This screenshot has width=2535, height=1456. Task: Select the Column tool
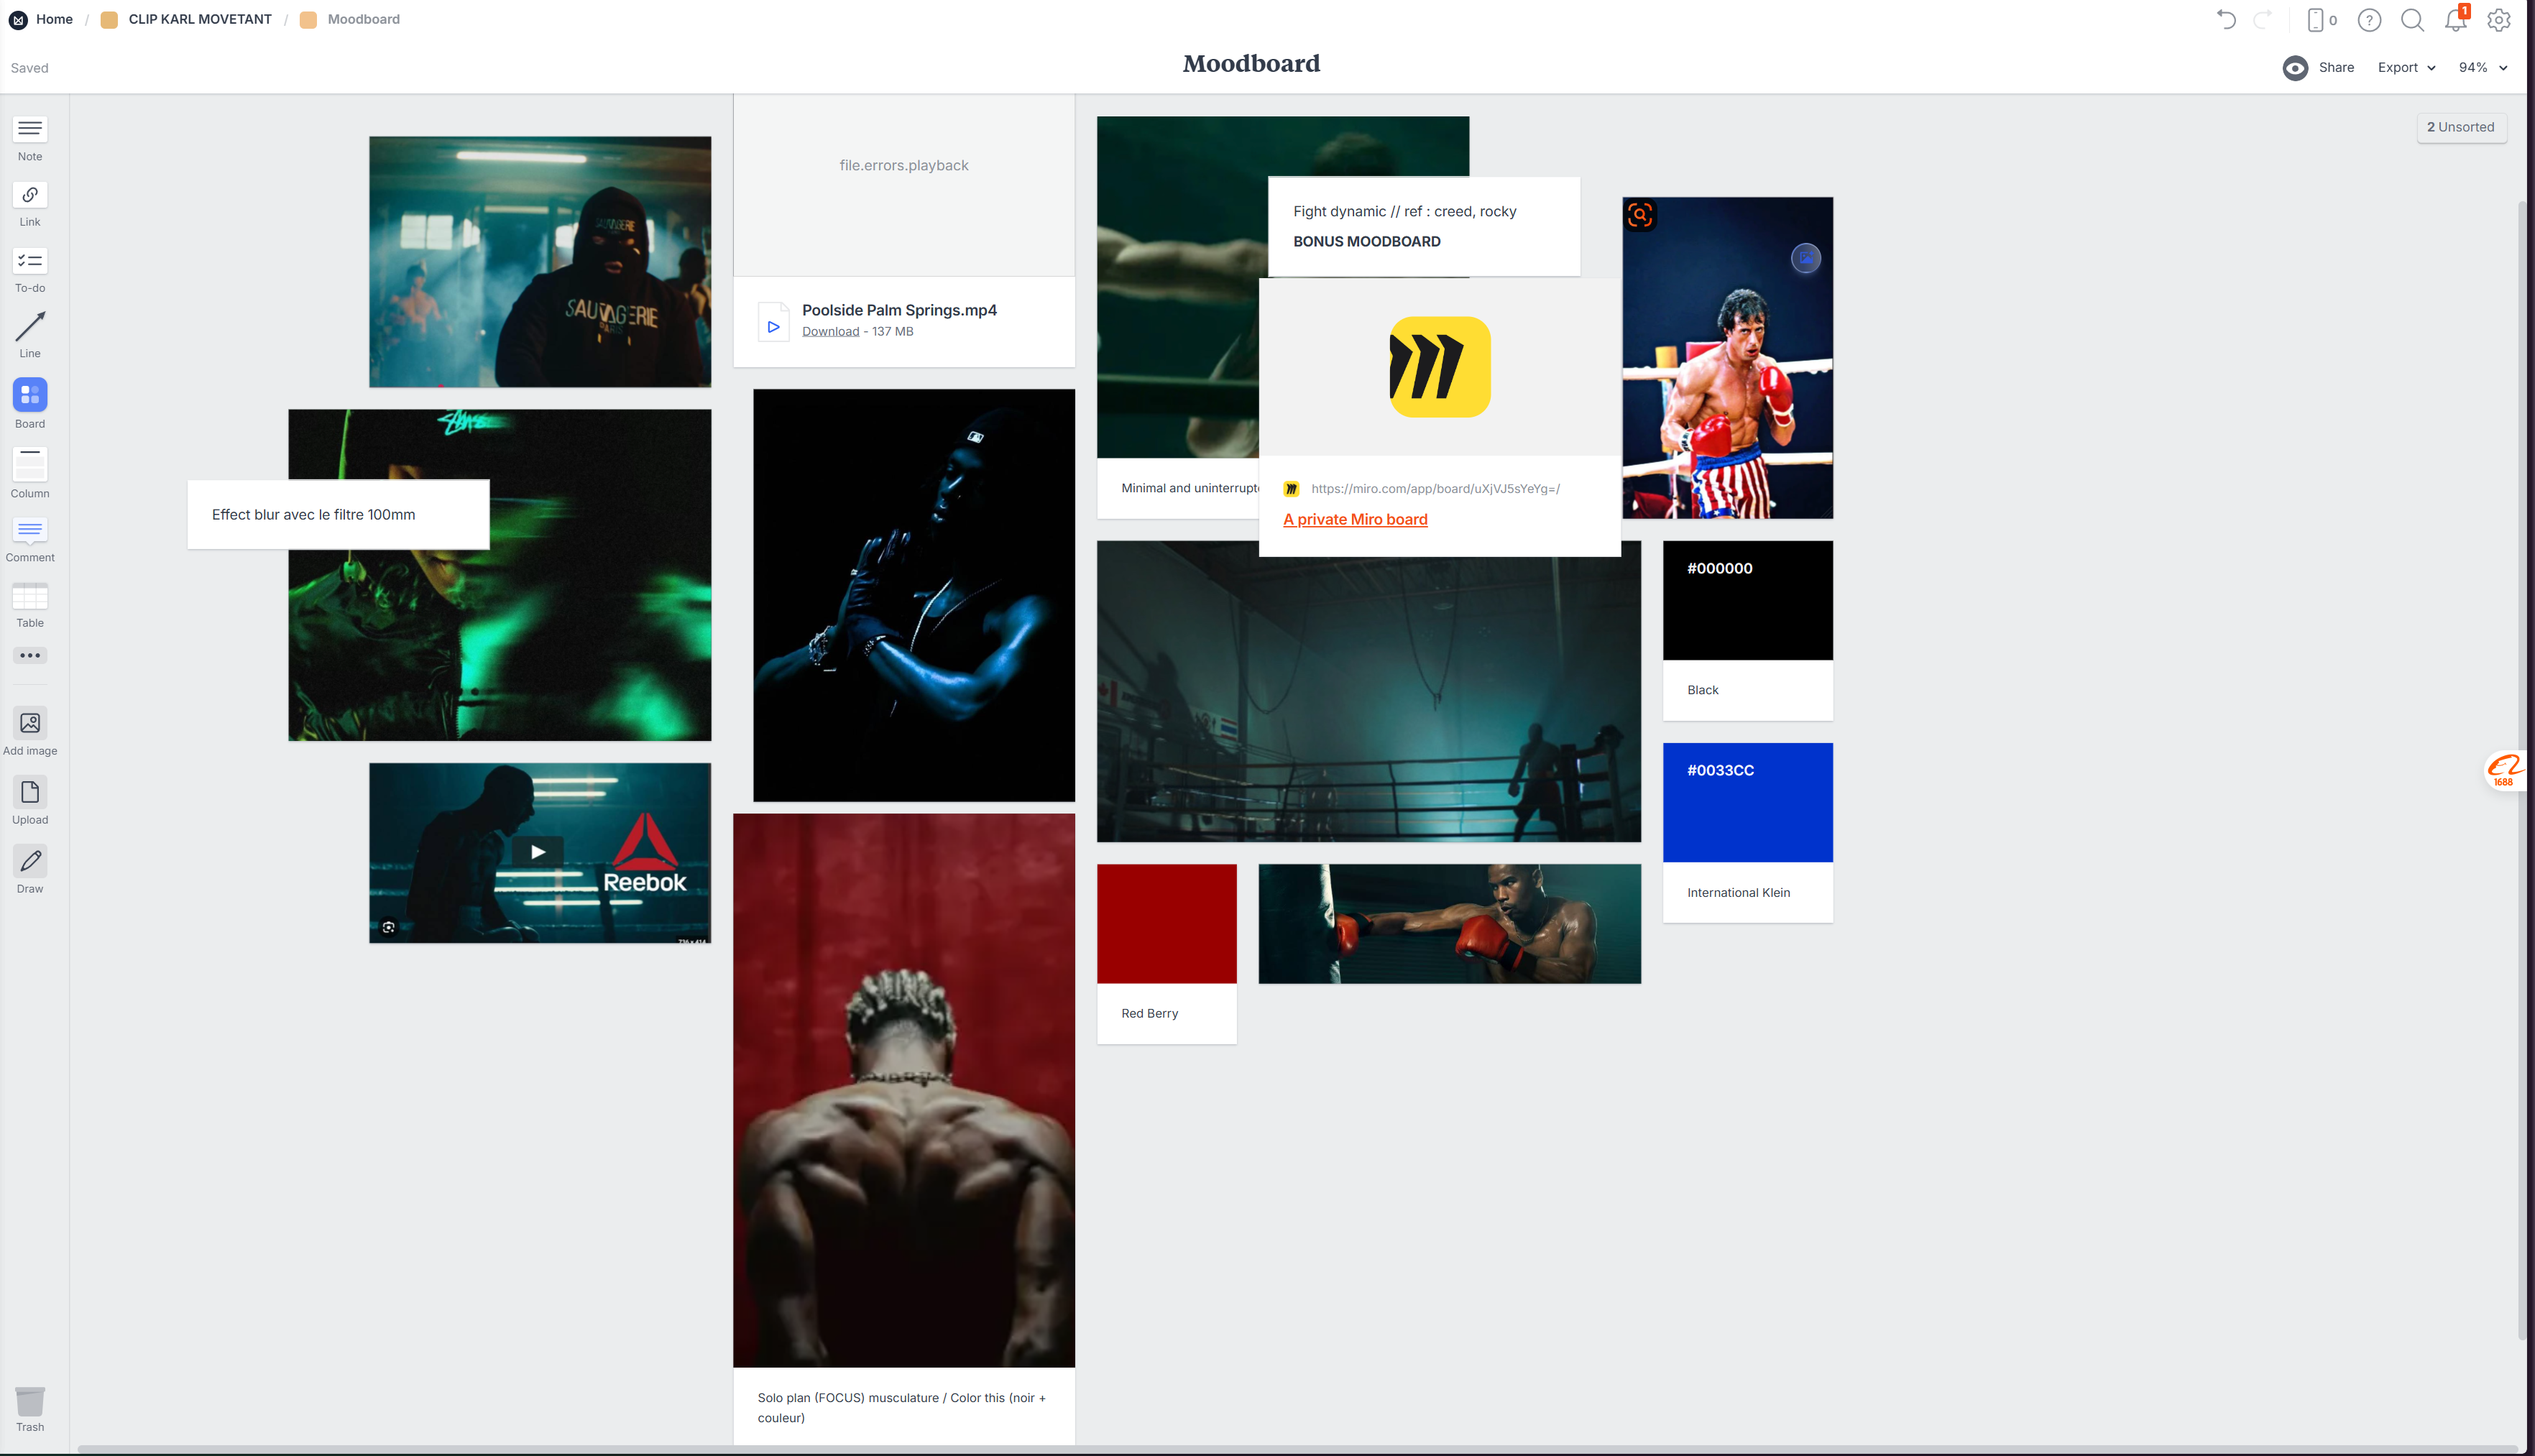point(30,465)
